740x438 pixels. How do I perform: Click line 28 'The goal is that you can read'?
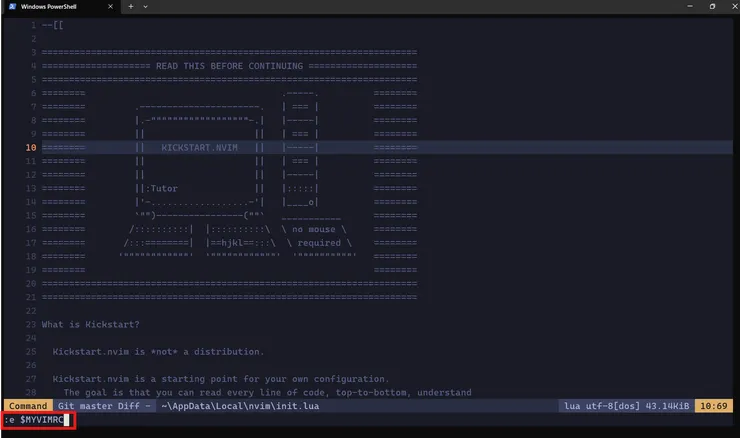[267, 393]
